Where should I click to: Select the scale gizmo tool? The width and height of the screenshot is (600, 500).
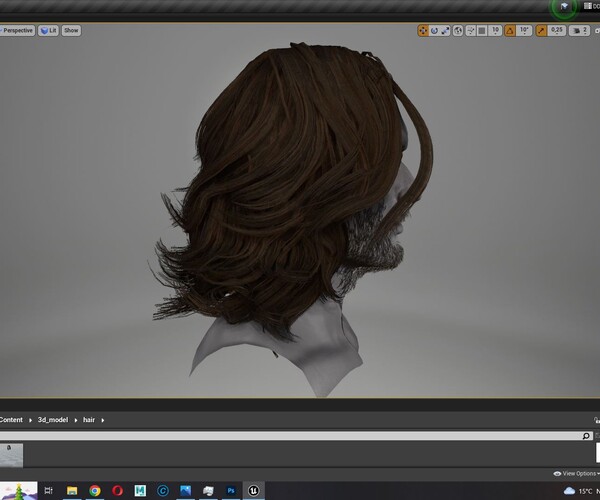point(445,31)
